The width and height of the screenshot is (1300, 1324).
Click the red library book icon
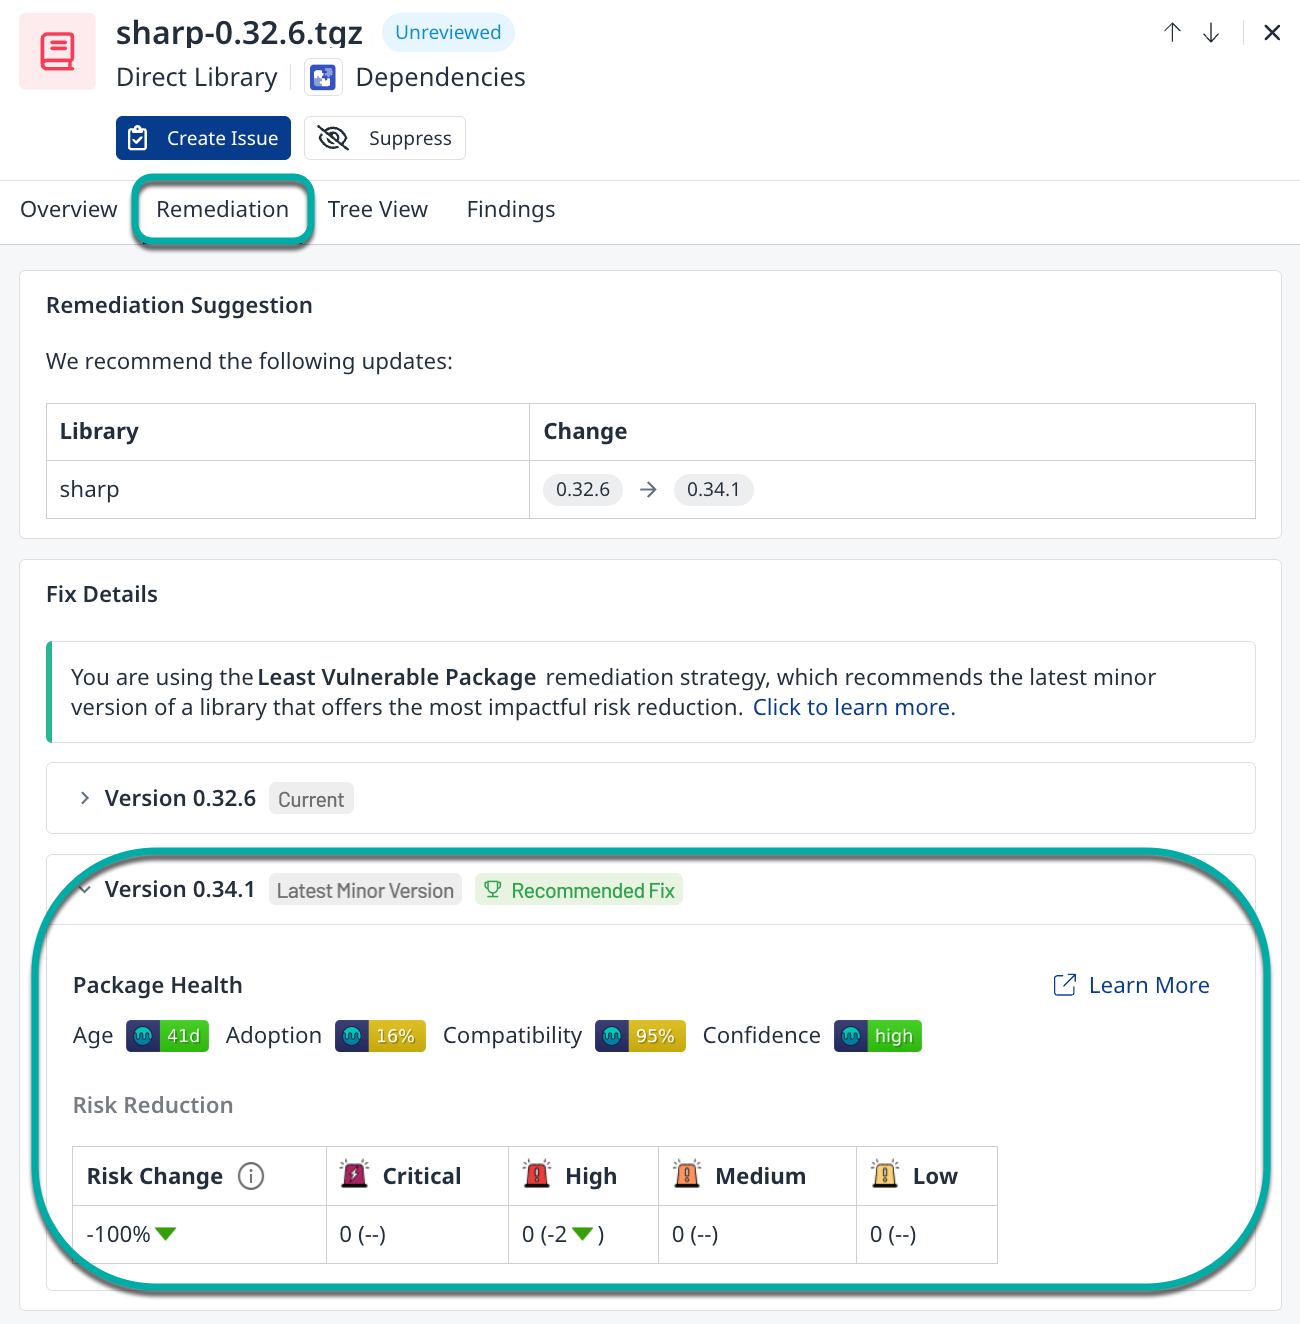[57, 51]
